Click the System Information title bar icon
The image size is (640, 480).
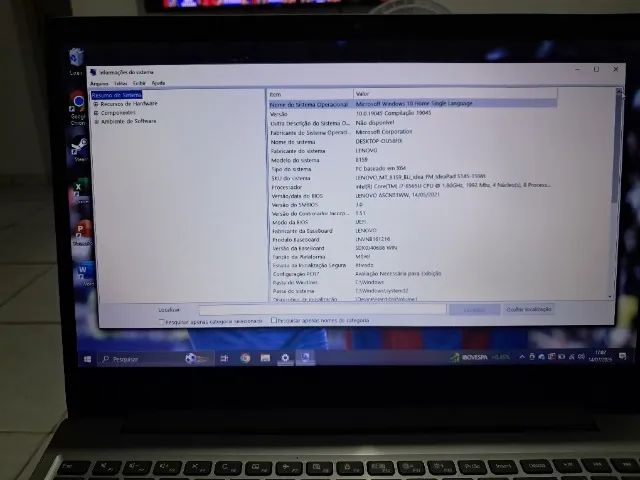[x=93, y=72]
